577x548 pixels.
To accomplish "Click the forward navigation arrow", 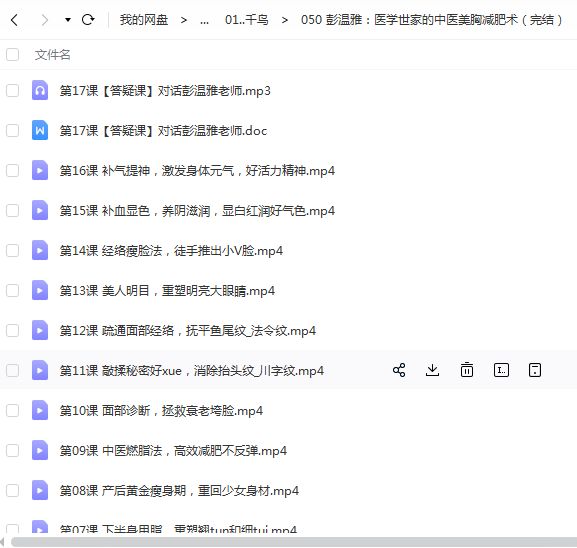I will coord(45,20).
